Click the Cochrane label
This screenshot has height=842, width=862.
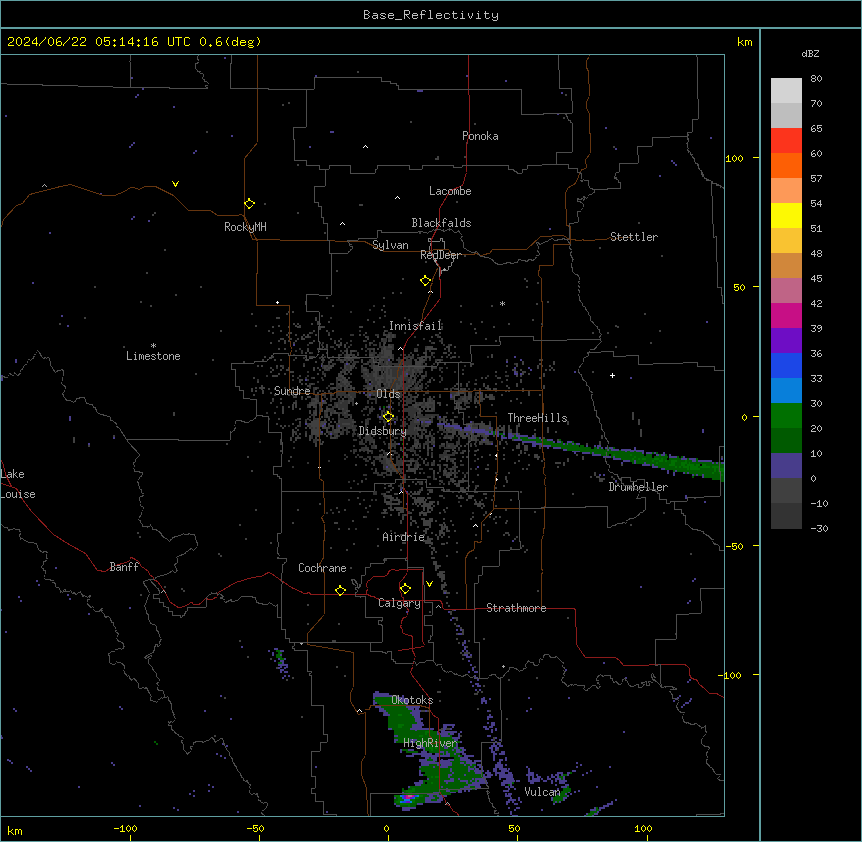point(322,568)
